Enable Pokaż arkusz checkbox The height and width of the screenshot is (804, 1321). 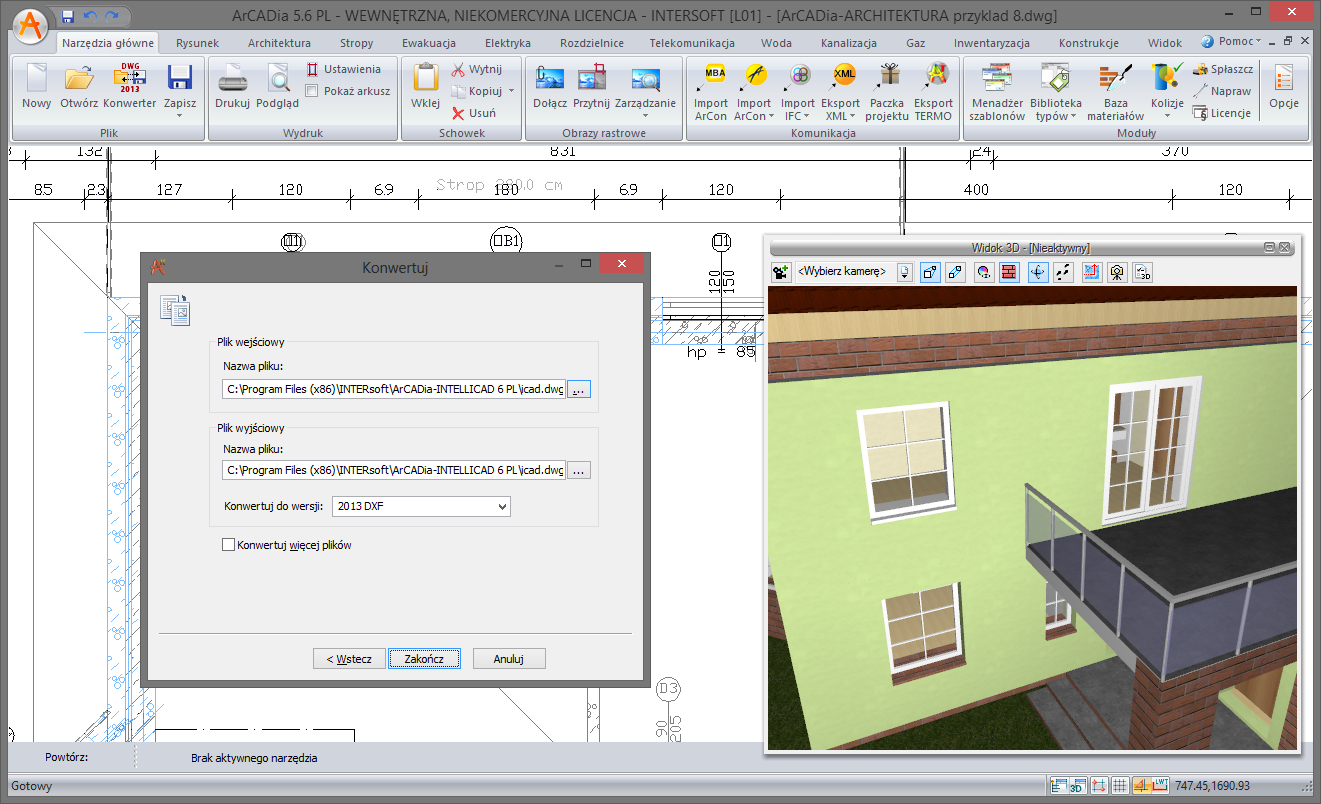(312, 91)
